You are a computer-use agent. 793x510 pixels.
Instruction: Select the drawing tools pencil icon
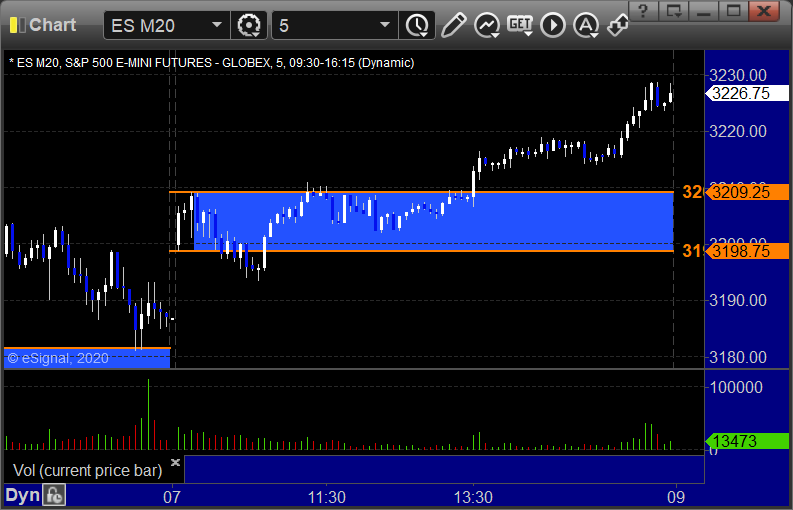[x=453, y=25]
